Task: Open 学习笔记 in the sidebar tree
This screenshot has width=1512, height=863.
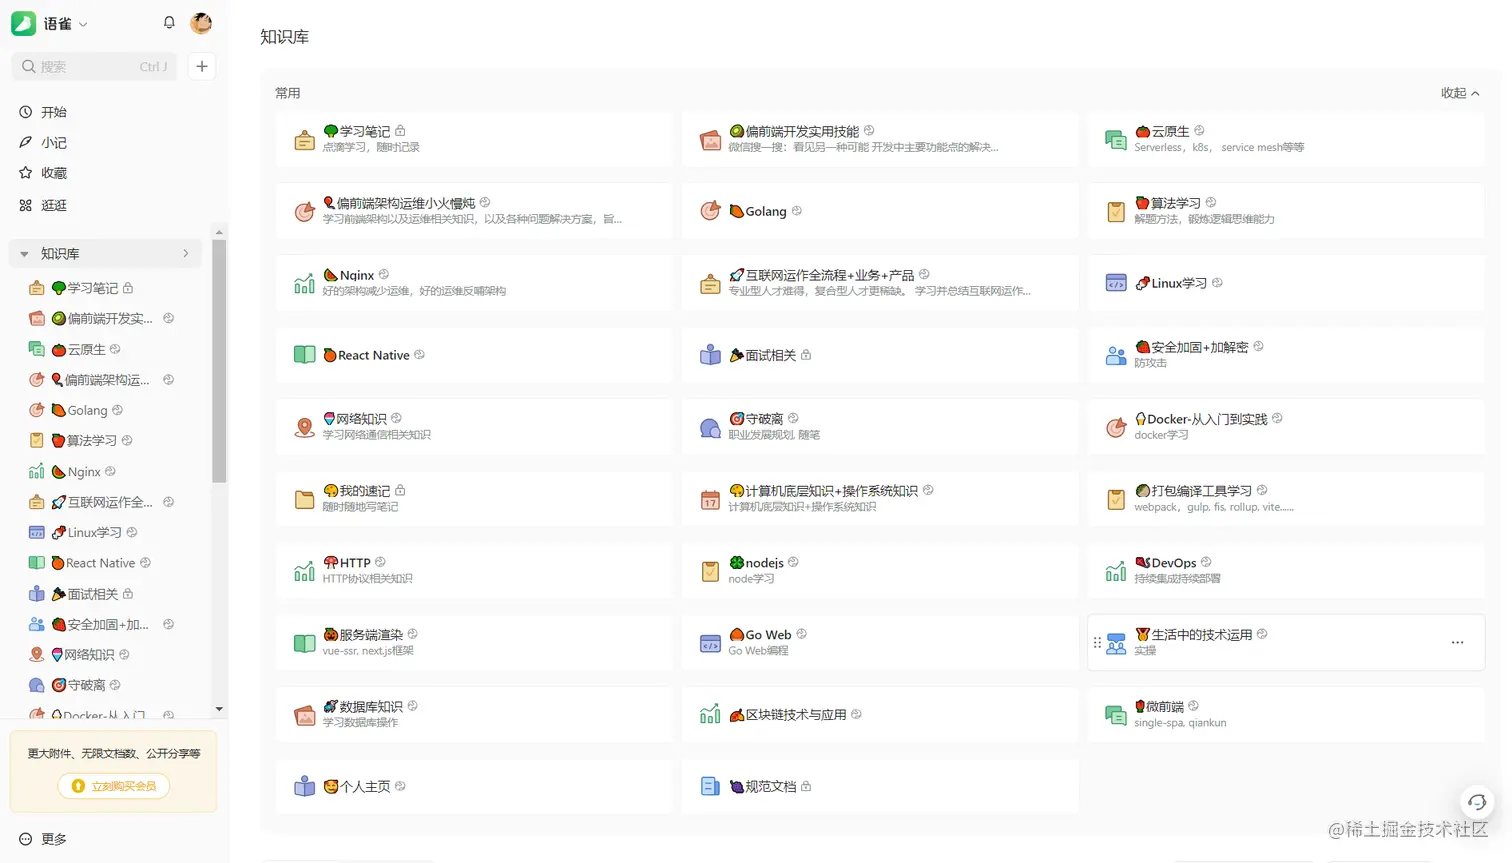Action: [x=93, y=288]
